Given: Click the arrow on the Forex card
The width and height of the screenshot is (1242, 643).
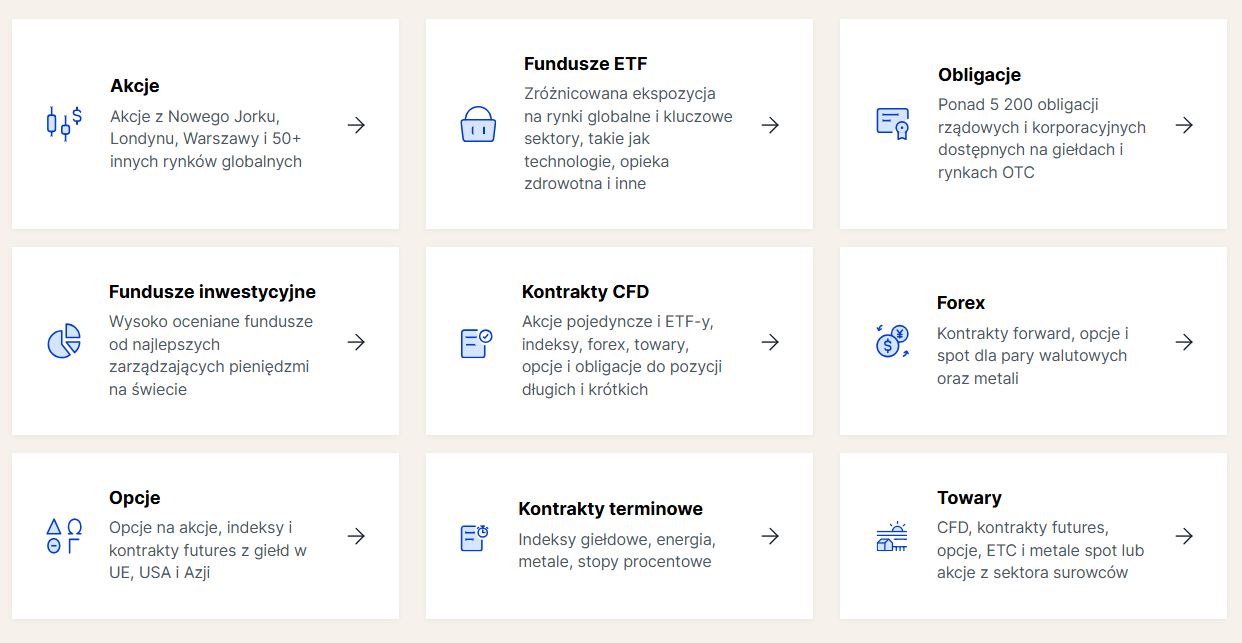Looking at the screenshot, I should click(1184, 342).
